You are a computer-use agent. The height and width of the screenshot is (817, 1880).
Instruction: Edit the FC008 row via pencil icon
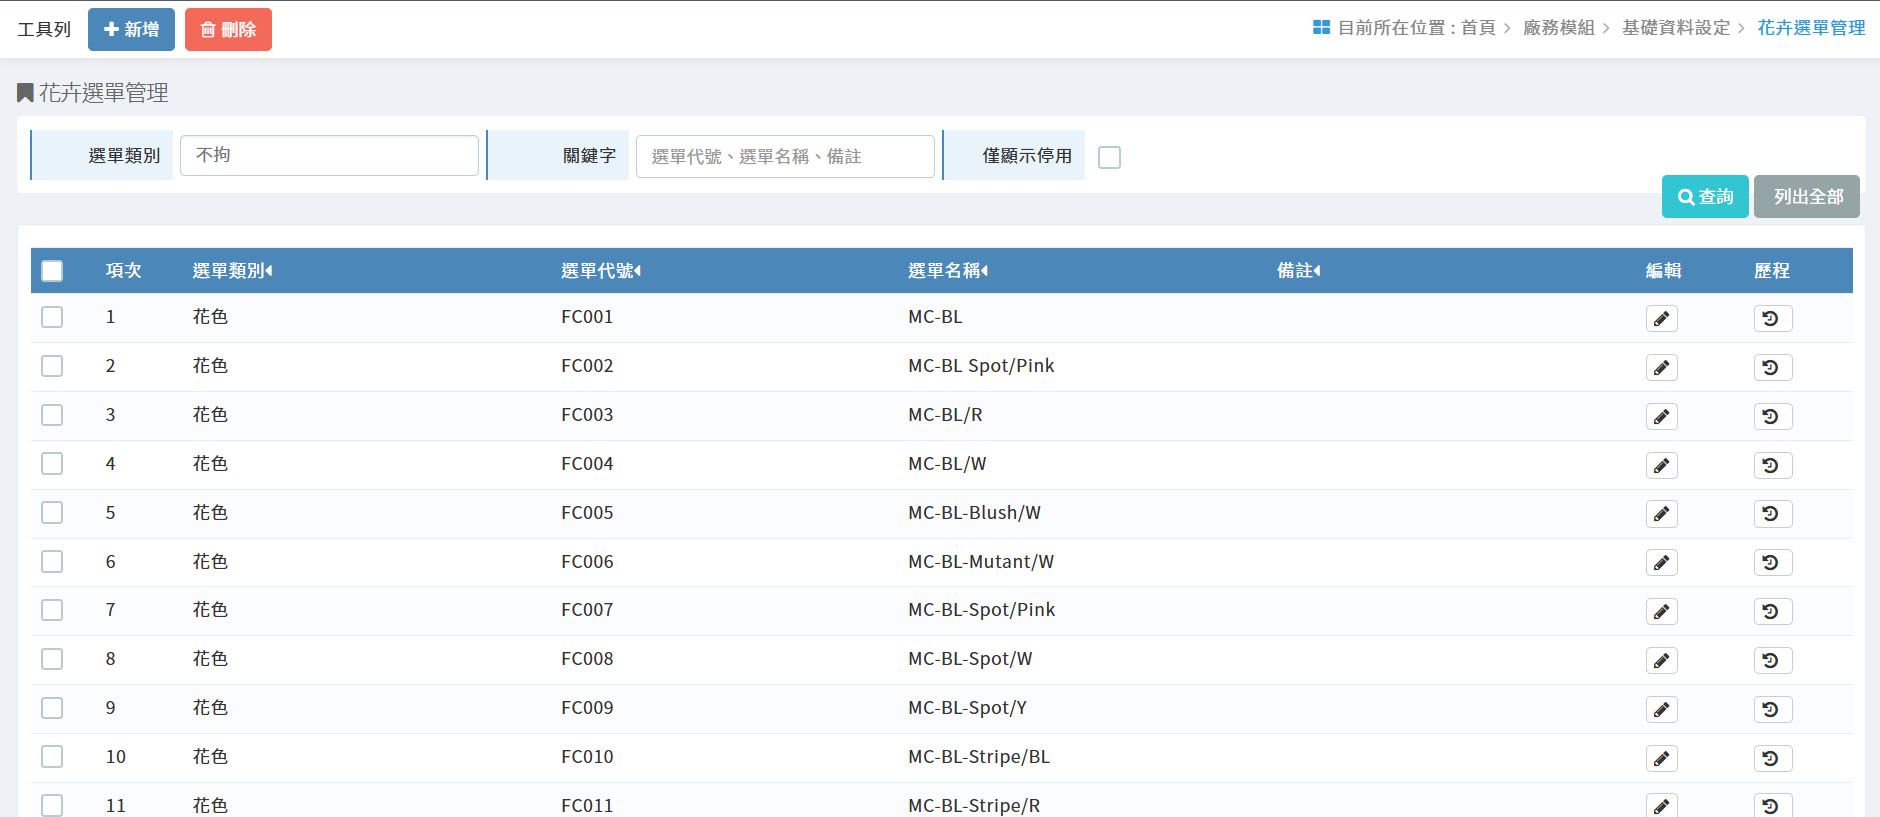(1661, 661)
